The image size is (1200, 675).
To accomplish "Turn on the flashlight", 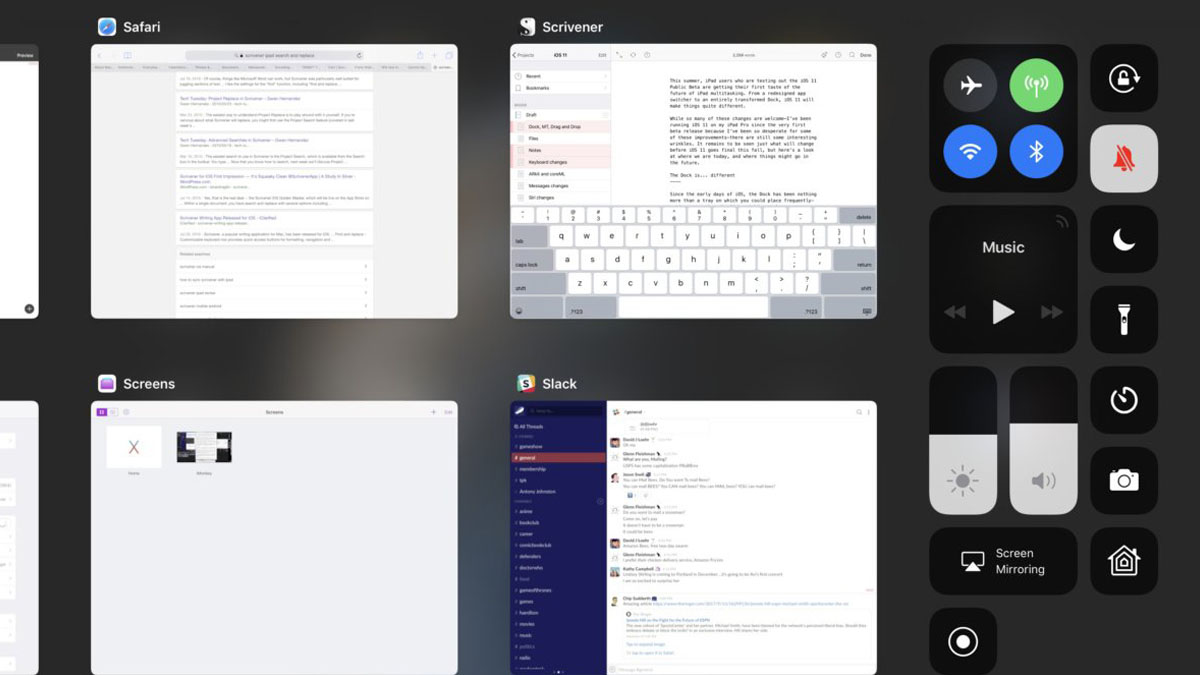I will point(1123,320).
